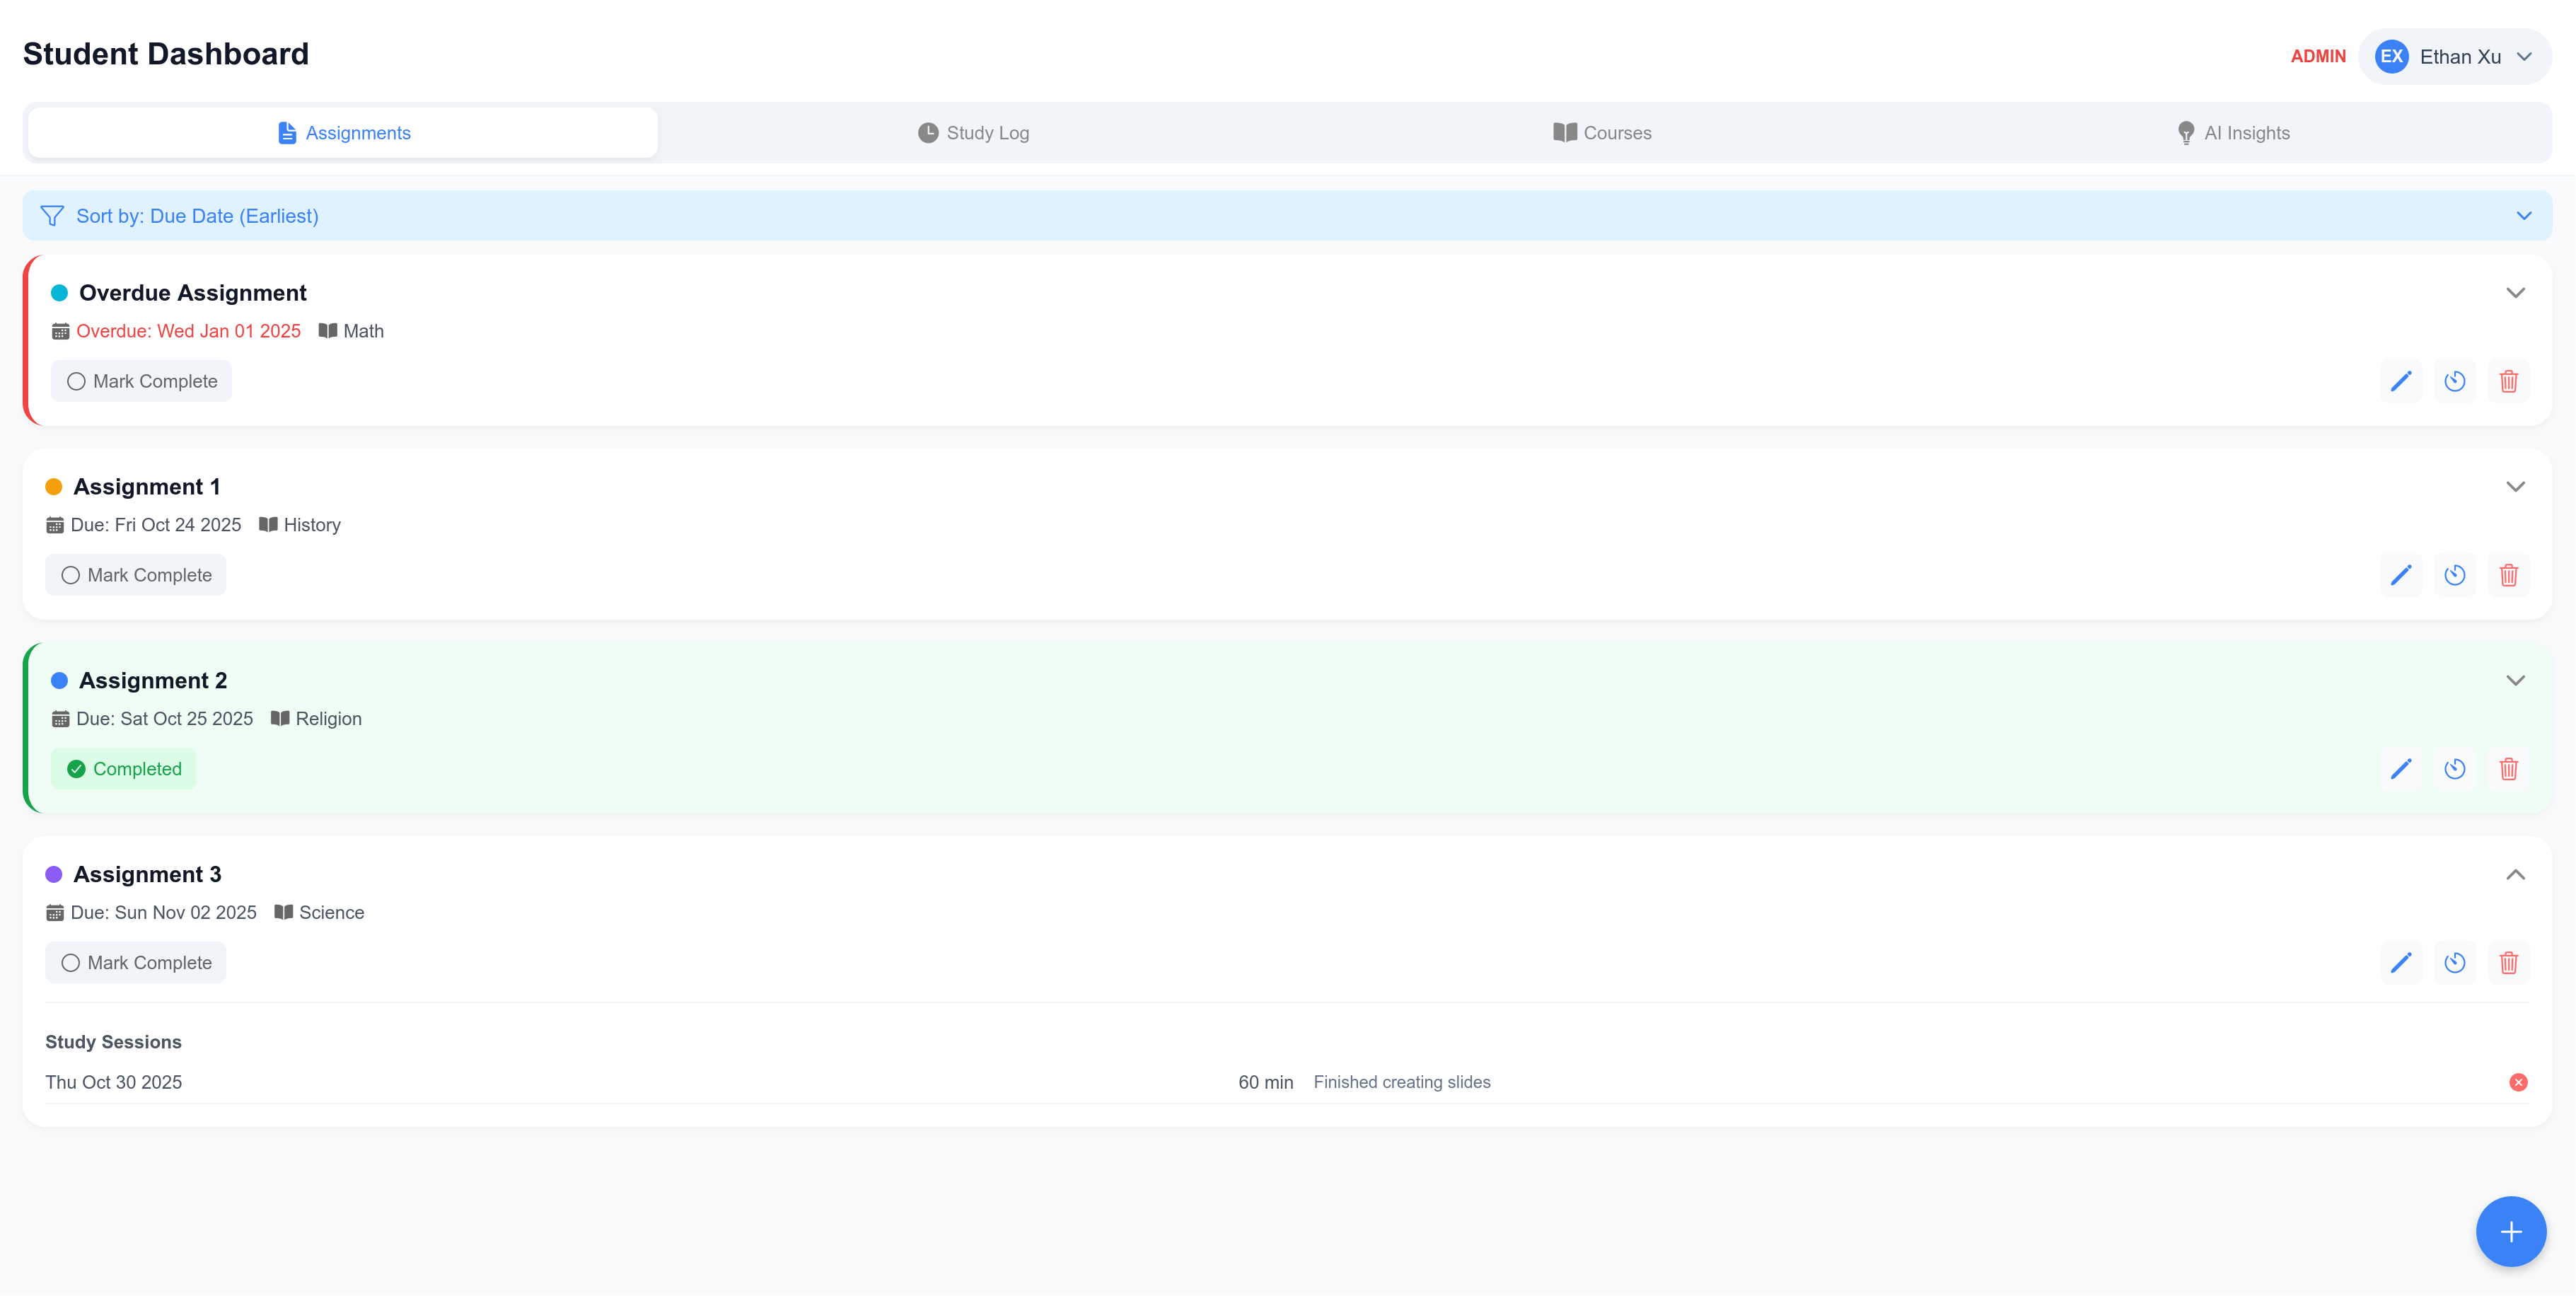2576x1296 pixels.
Task: Click the cyan dot on Overdue Assignment
Action: coord(59,293)
